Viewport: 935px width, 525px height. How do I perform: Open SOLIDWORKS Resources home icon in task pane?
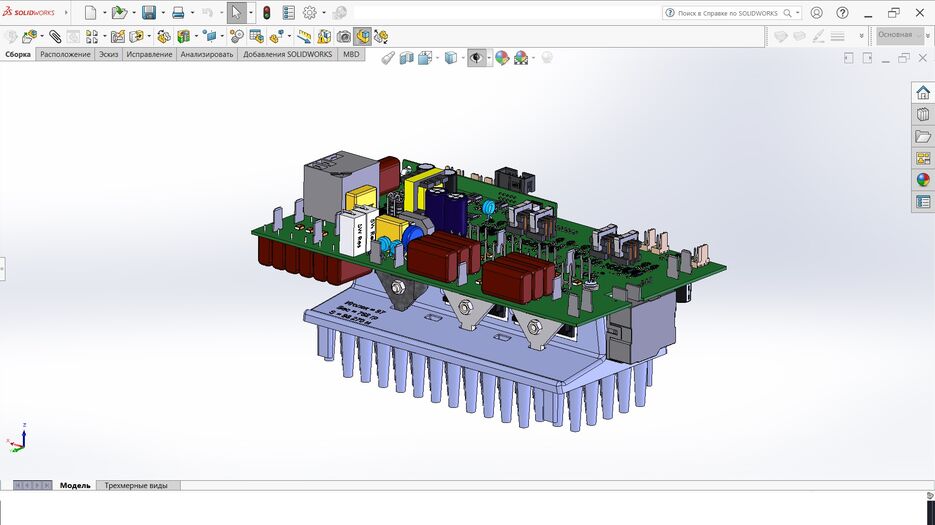(923, 93)
